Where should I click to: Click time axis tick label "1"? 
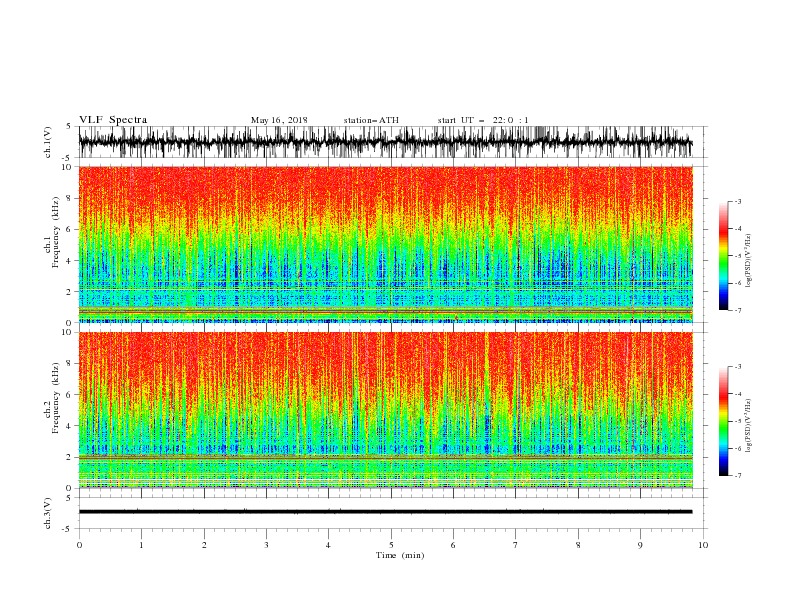tap(141, 545)
